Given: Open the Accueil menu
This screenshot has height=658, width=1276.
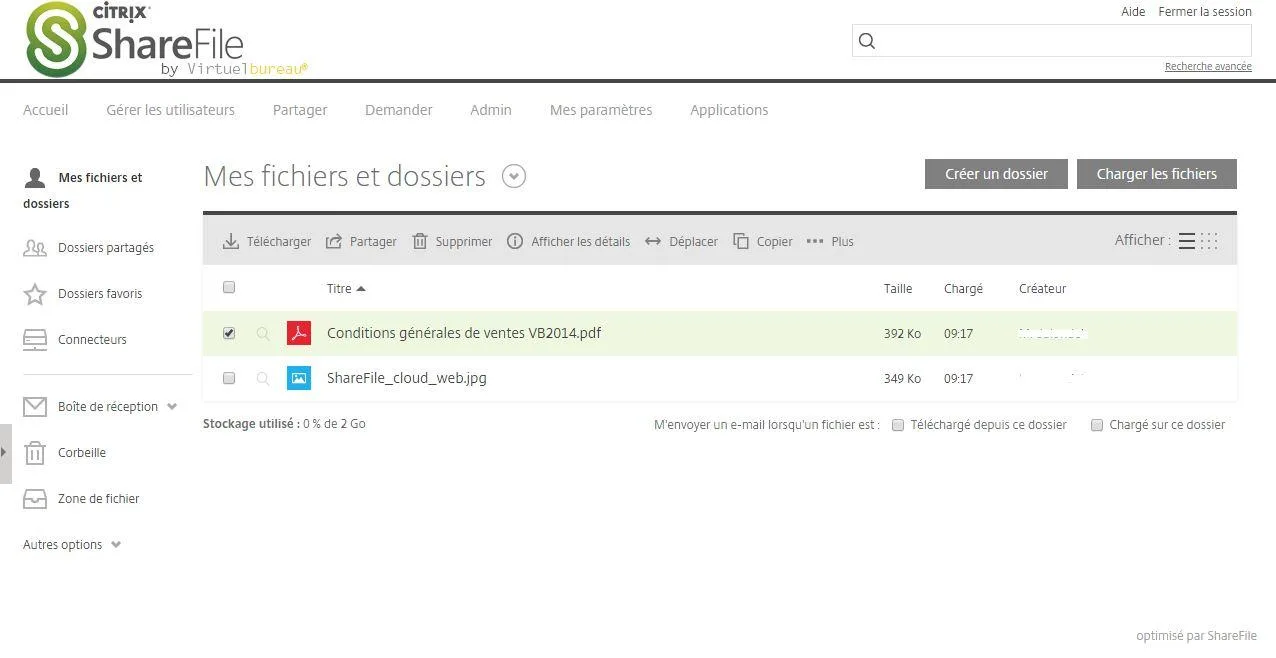Looking at the screenshot, I should 46,110.
